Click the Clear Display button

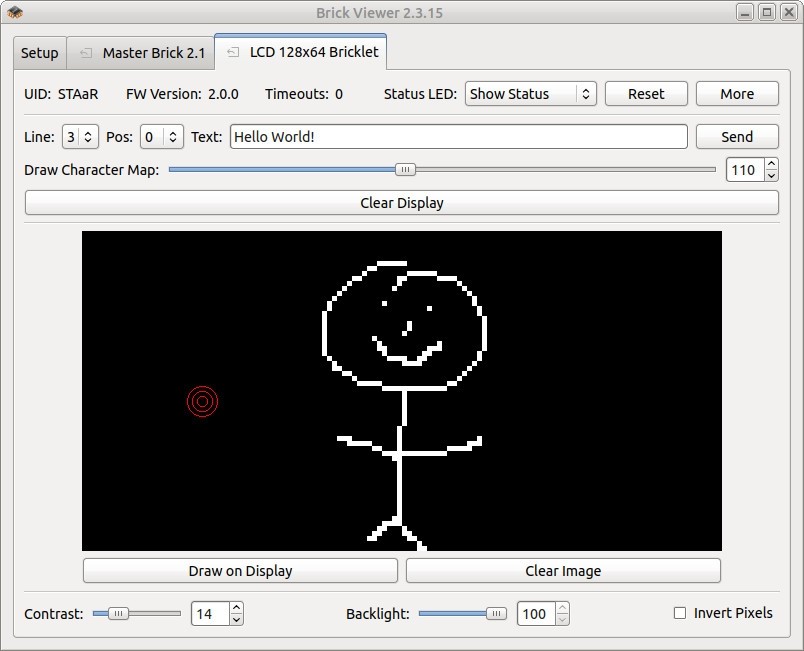401,203
